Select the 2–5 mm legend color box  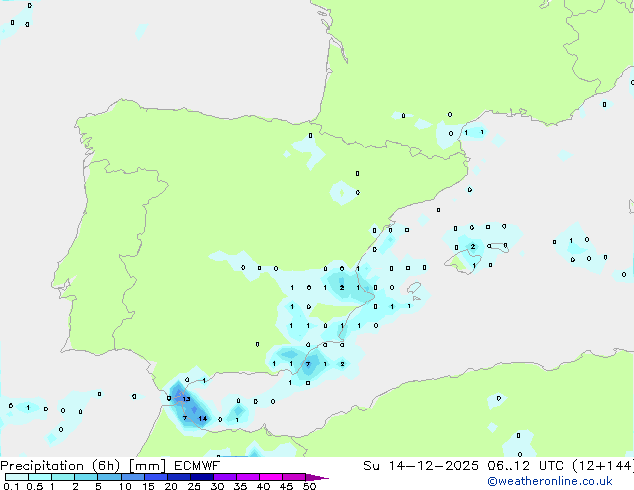point(86,477)
